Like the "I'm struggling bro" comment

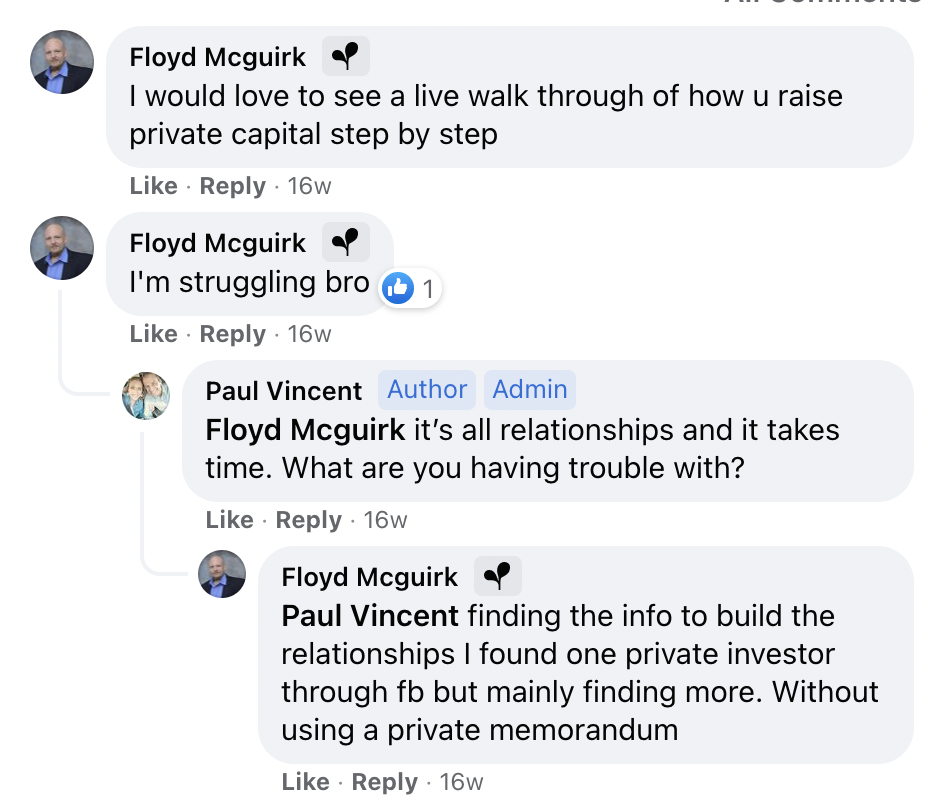[x=153, y=334]
